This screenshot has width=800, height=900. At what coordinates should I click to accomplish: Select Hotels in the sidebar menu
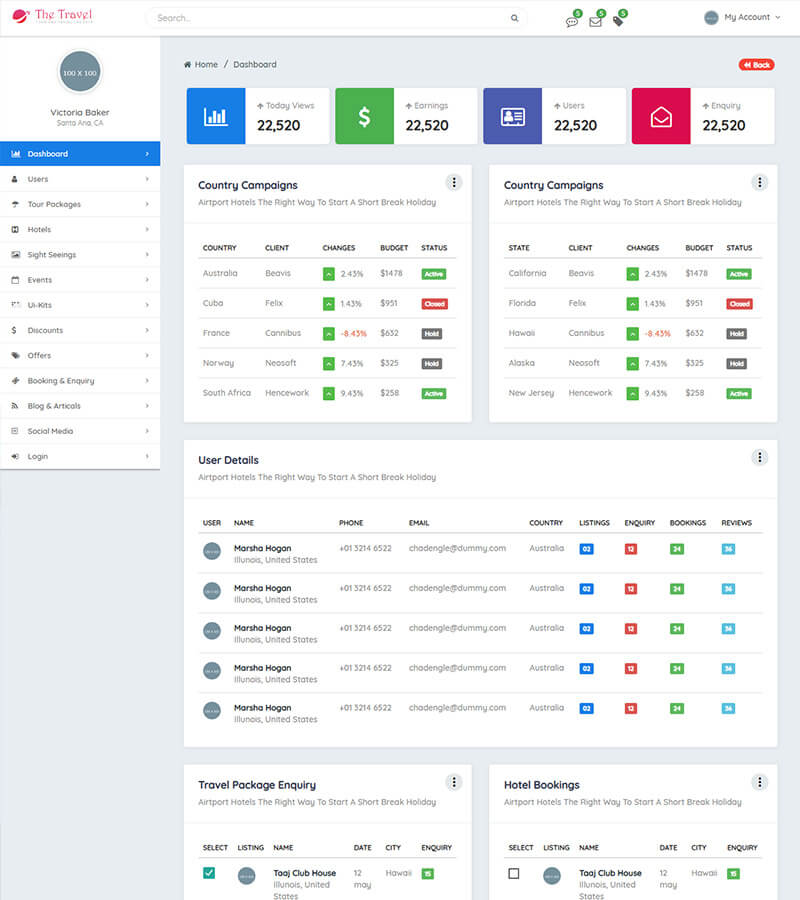coord(80,230)
